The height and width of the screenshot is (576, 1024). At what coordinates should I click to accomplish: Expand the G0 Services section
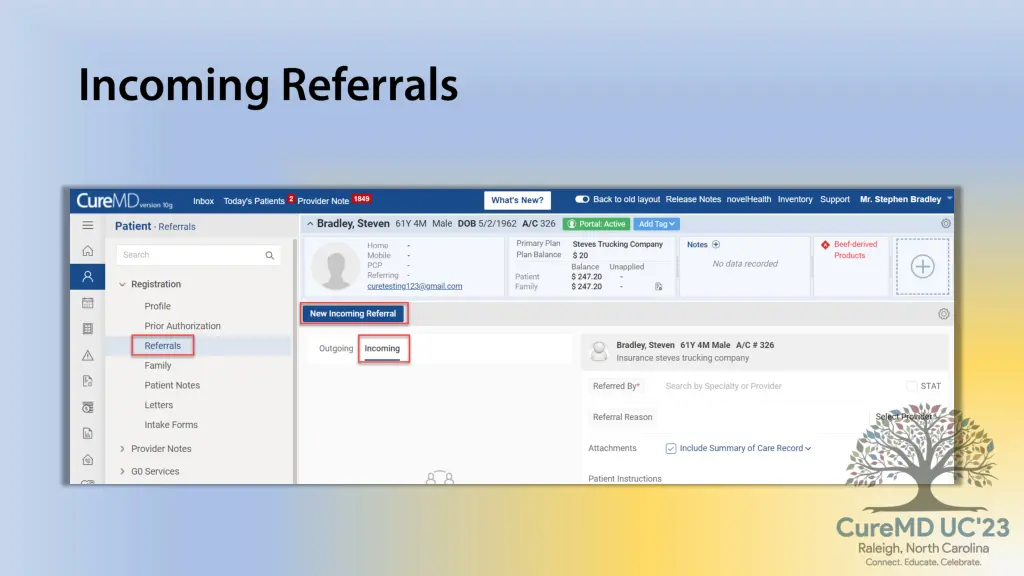click(x=122, y=472)
